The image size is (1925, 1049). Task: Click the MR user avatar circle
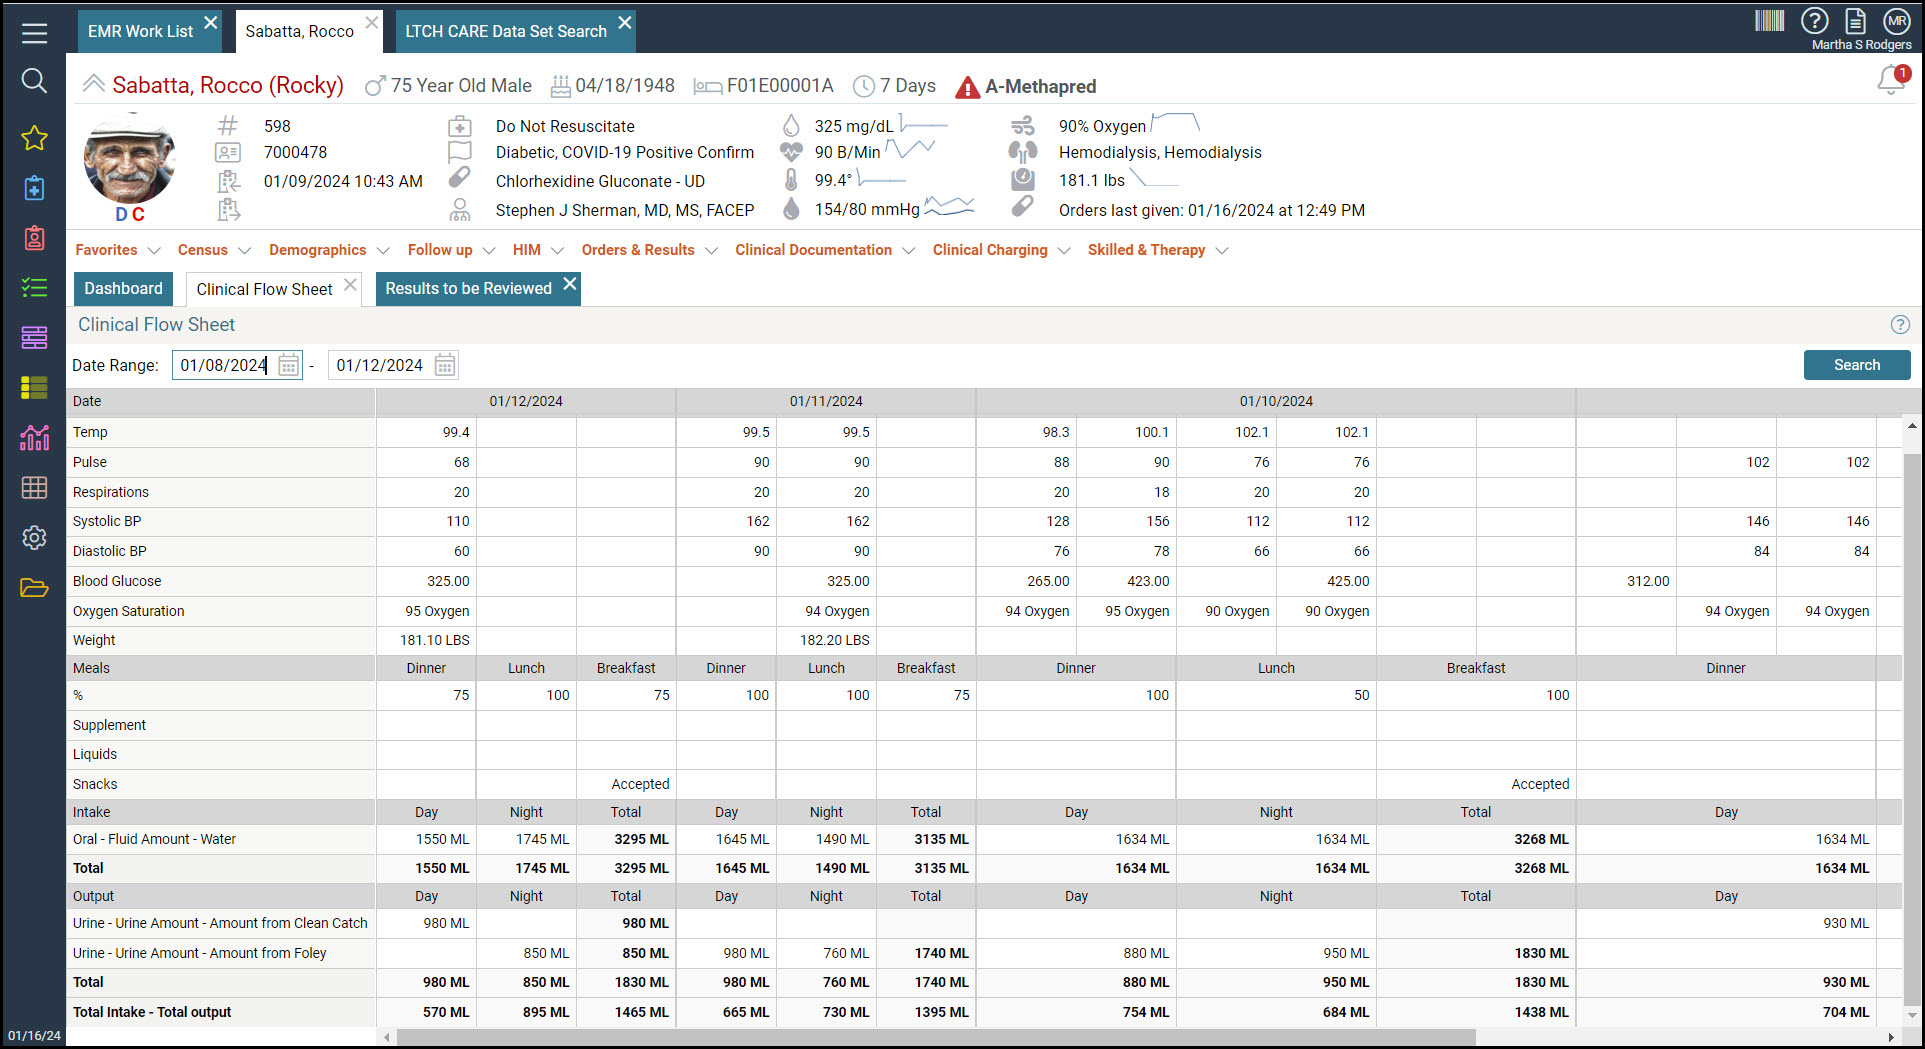pos(1897,20)
